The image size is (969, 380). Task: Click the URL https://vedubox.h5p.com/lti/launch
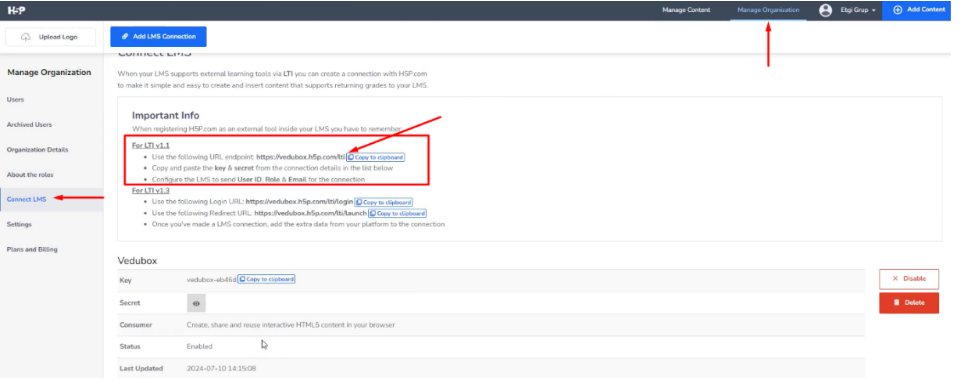pyautogui.click(x=311, y=213)
